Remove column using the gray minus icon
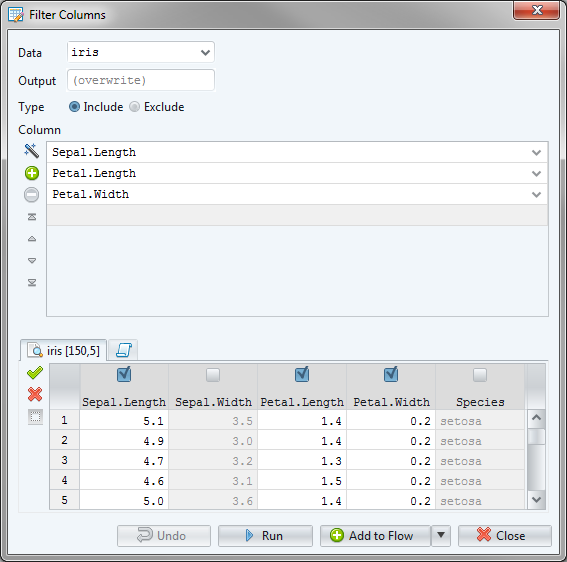The height and width of the screenshot is (562, 567). pyautogui.click(x=31, y=195)
